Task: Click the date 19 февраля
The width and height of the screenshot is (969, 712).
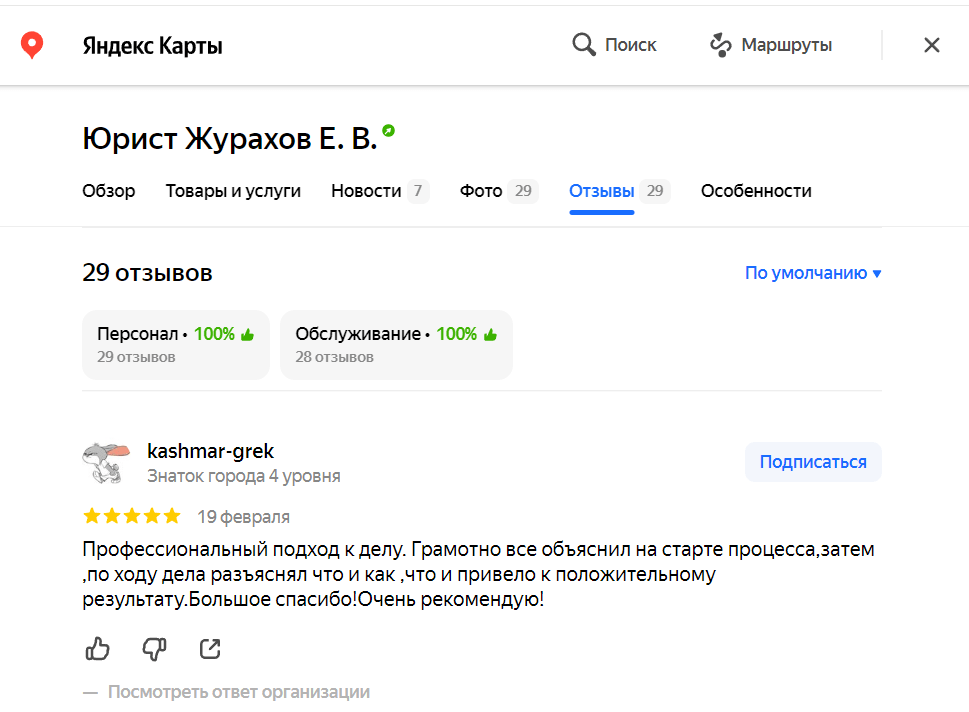Action: pyautogui.click(x=243, y=517)
